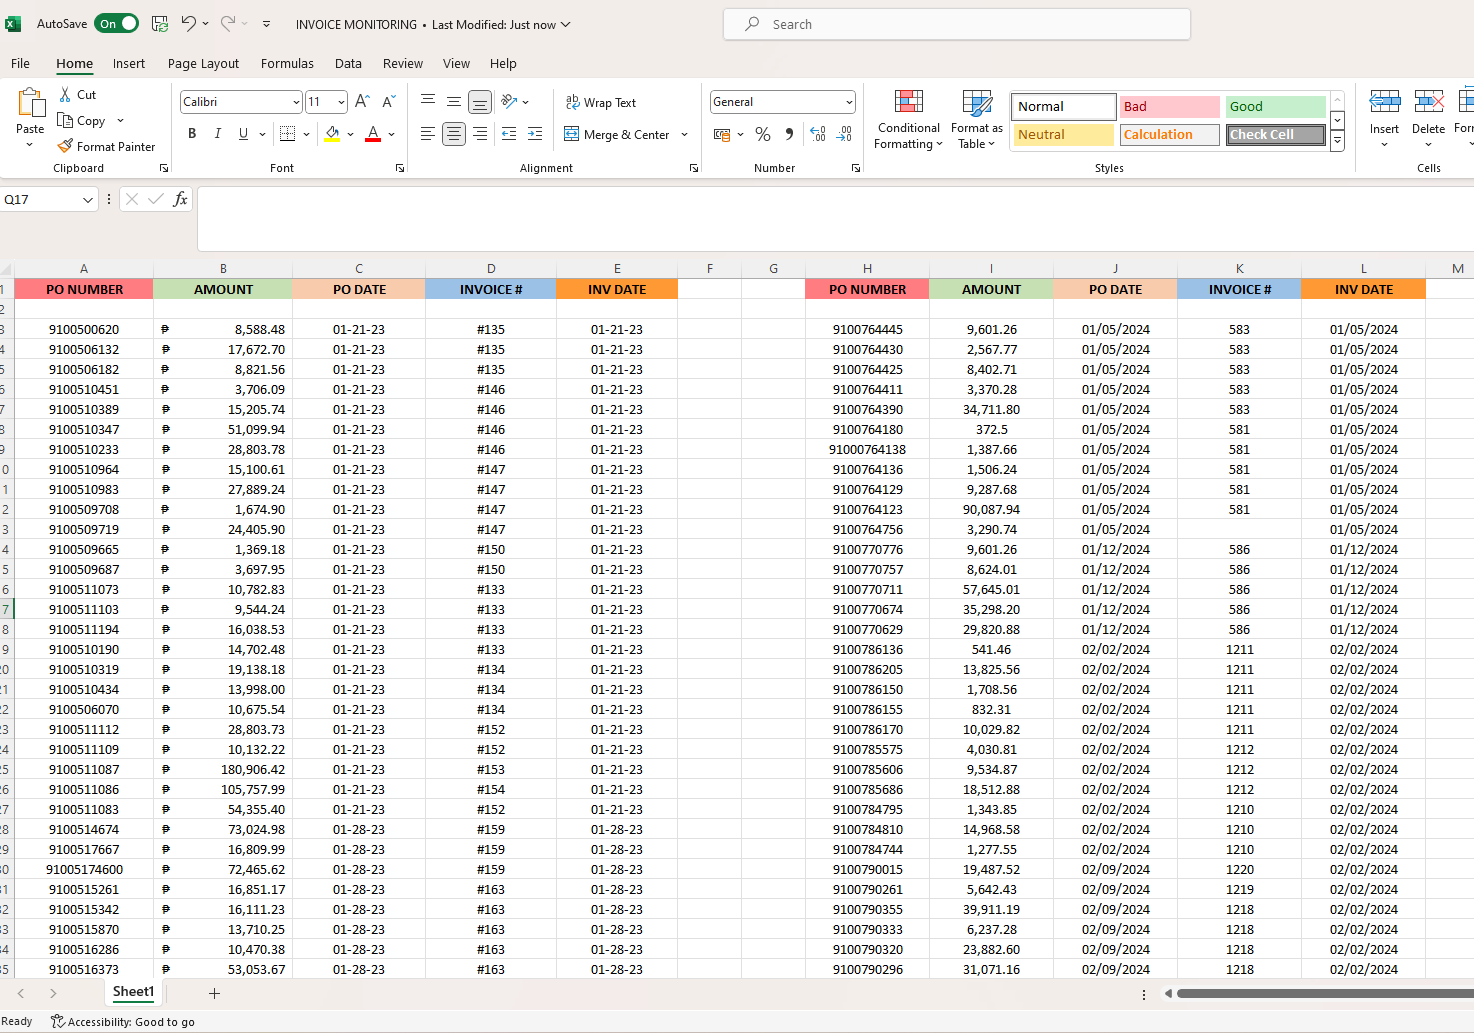Increase the cell indent
Image resolution: width=1474 pixels, height=1033 pixels.
point(535,134)
